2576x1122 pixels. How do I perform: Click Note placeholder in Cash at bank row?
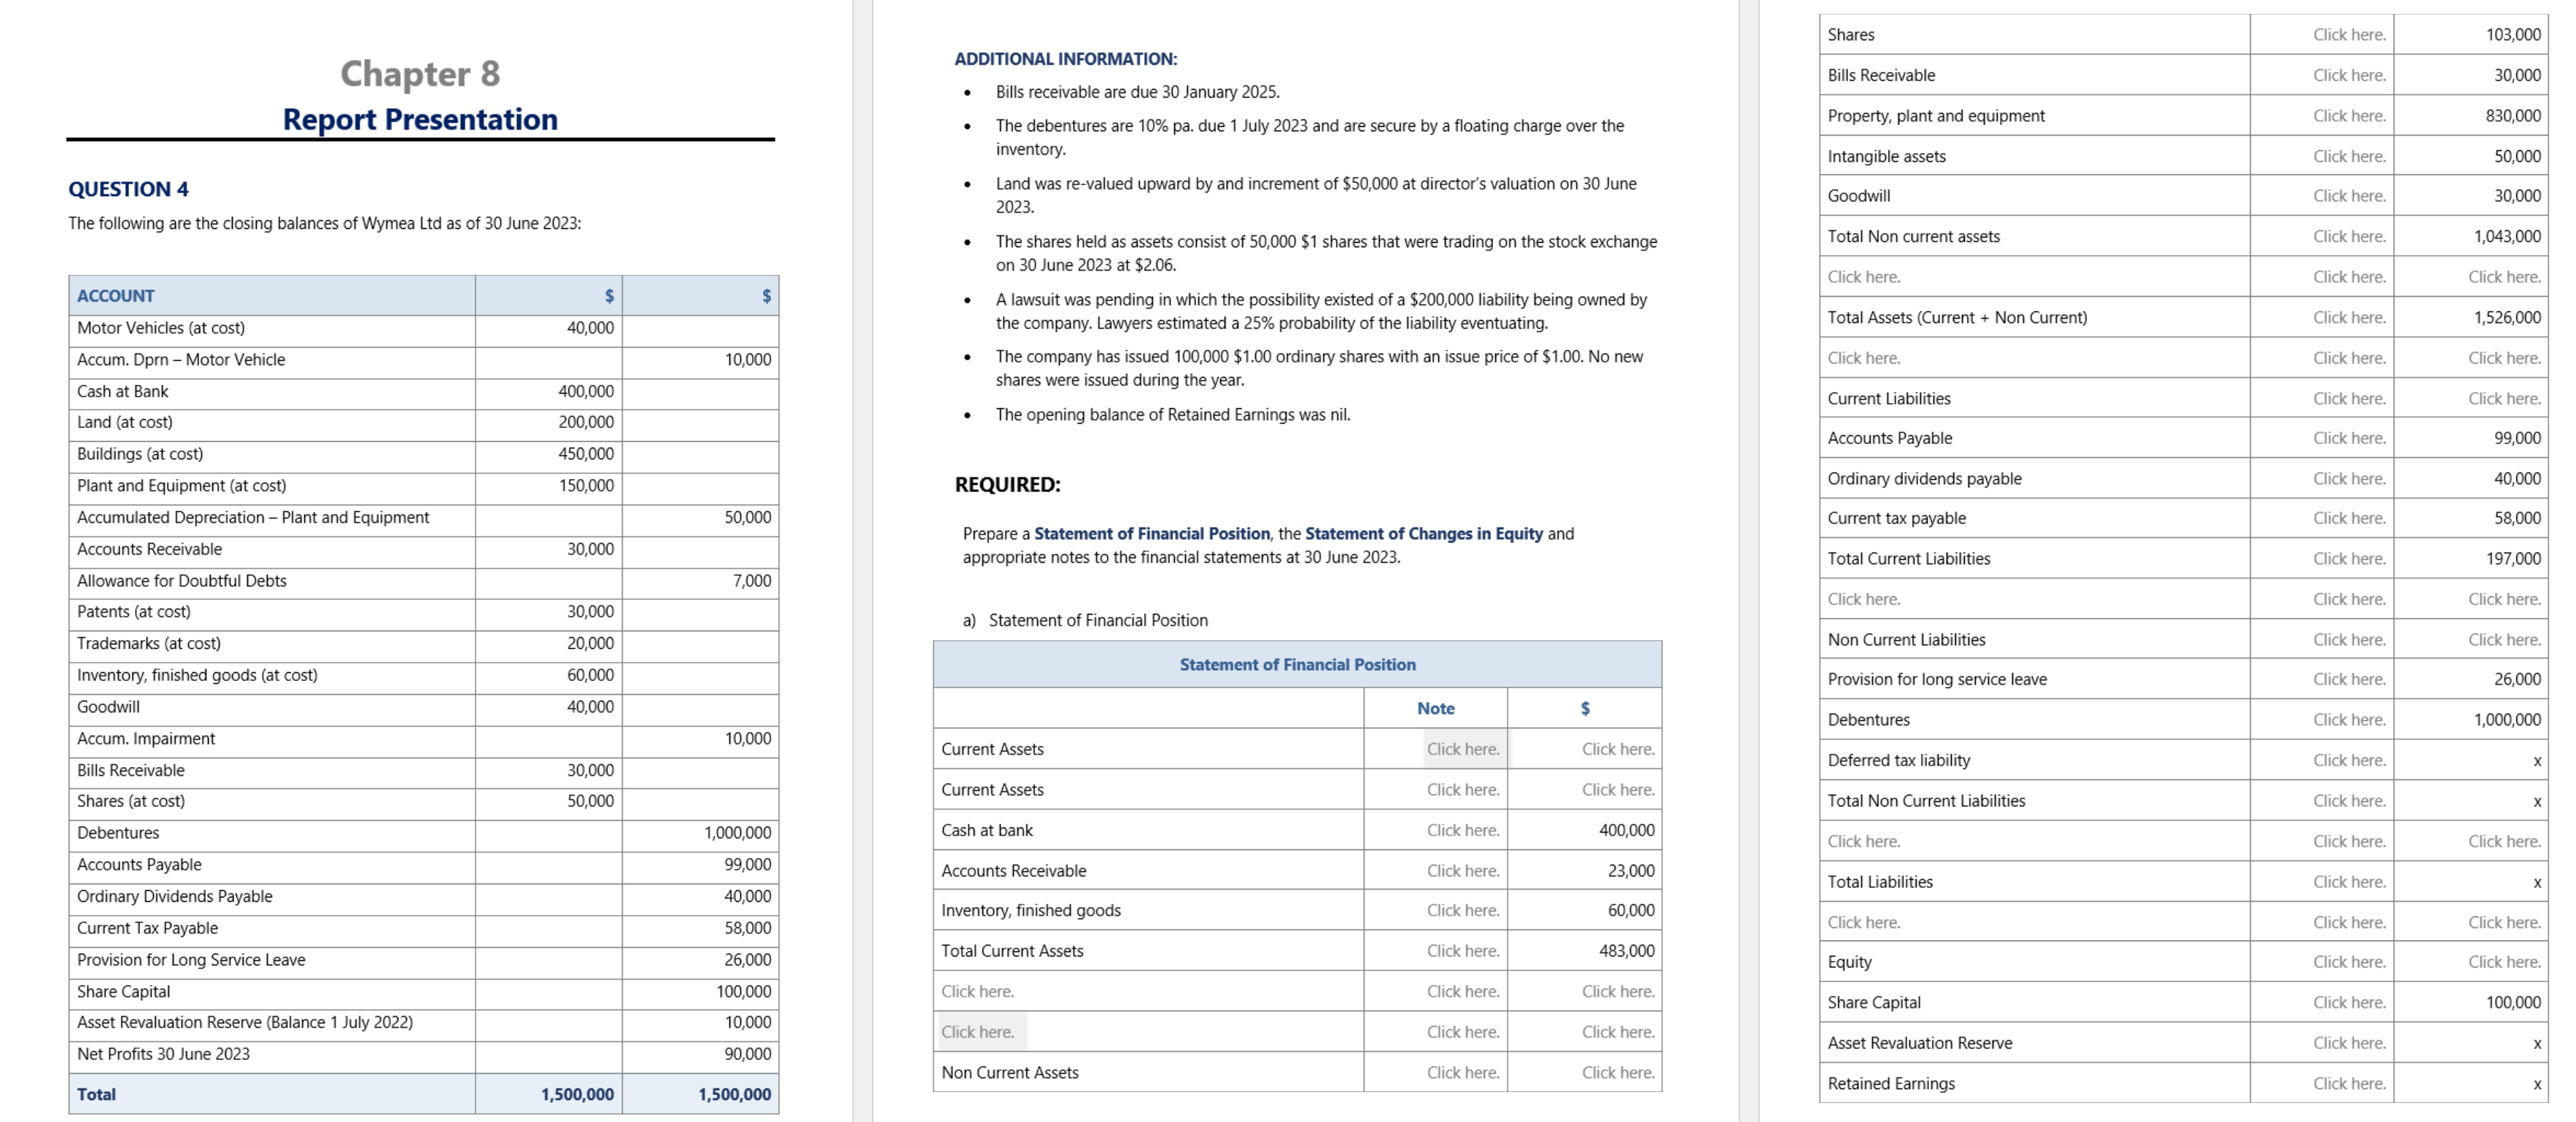point(1462,830)
